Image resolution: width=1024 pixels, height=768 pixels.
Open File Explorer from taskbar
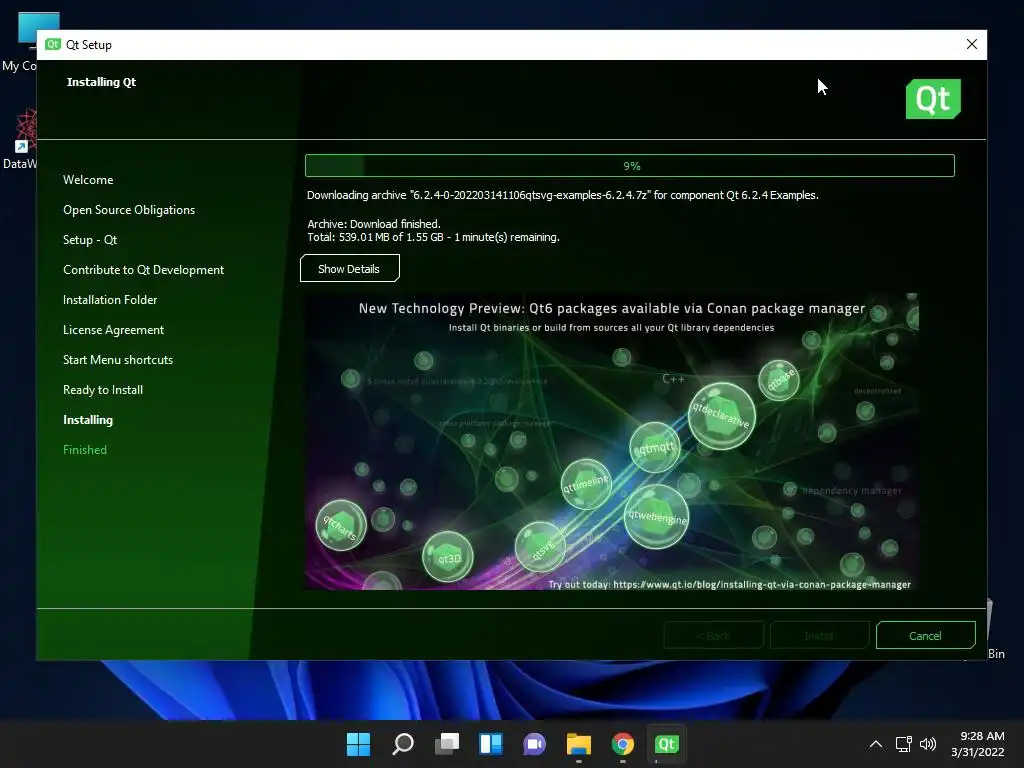pyautogui.click(x=579, y=744)
